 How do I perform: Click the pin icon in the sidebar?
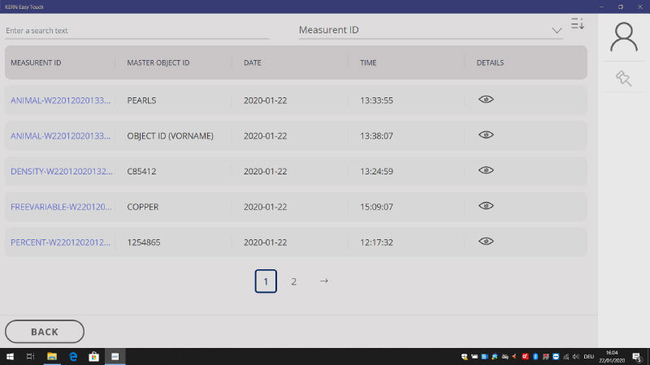[623, 78]
